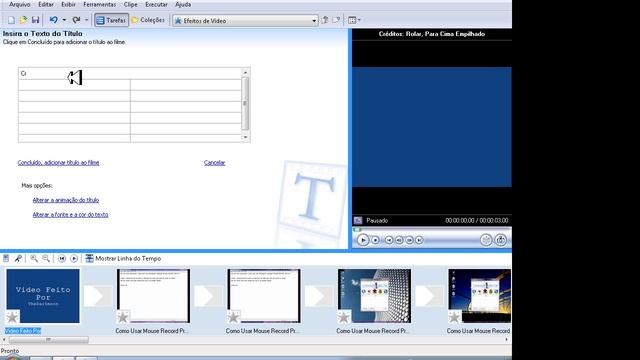Click the title text box containing 'Cr'

[x=130, y=73]
